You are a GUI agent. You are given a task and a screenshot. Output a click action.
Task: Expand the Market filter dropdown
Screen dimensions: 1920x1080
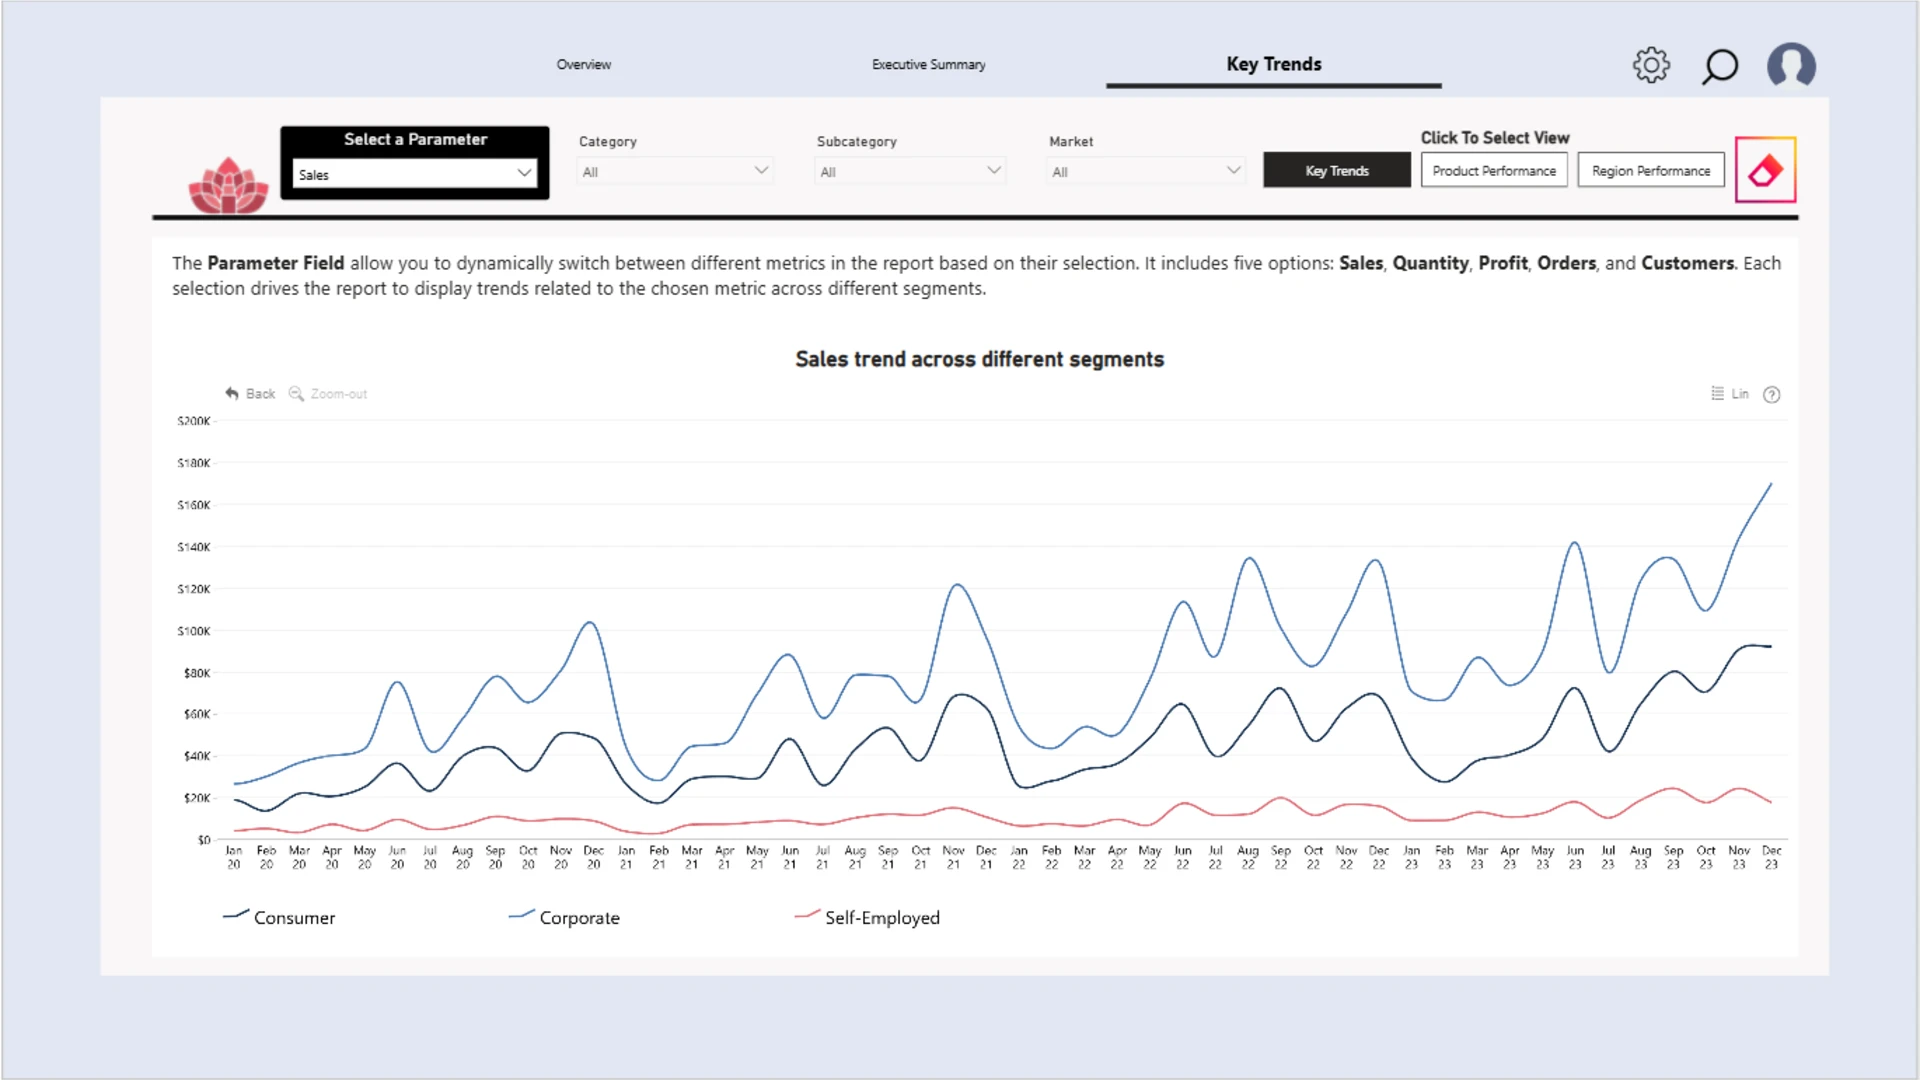click(1145, 172)
